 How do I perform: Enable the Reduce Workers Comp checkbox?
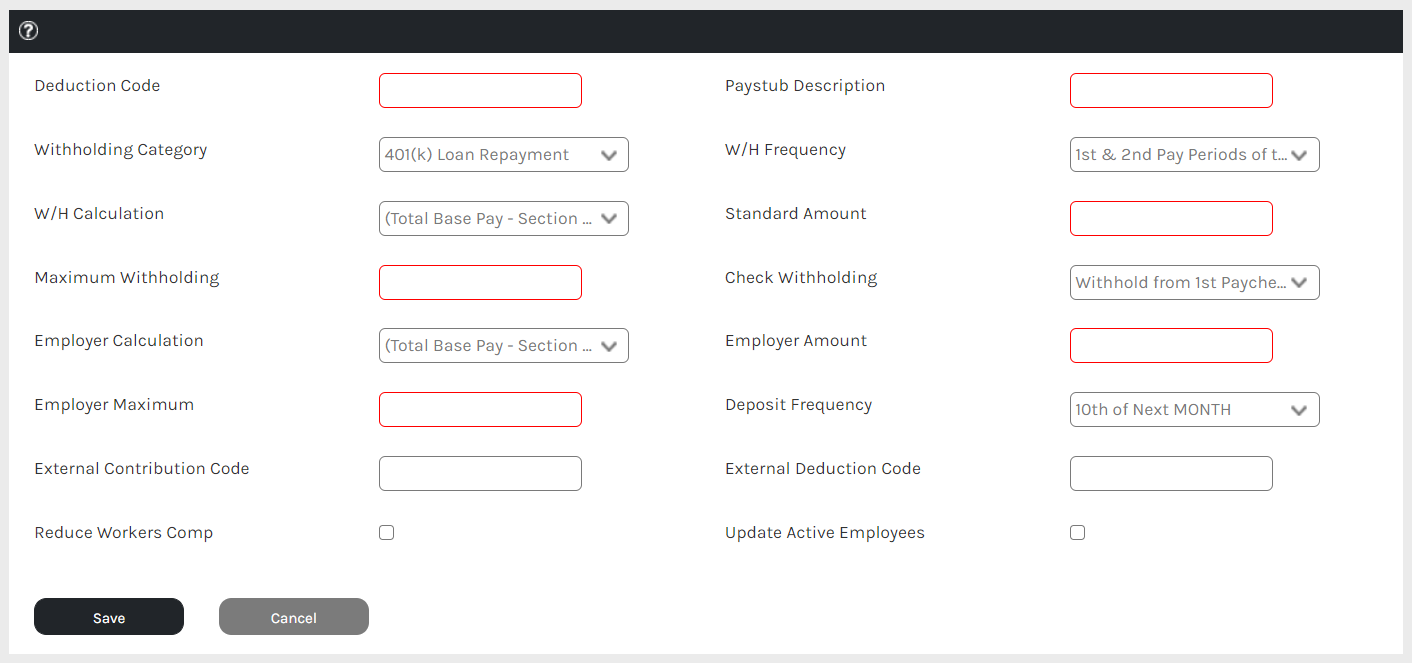[x=386, y=532]
